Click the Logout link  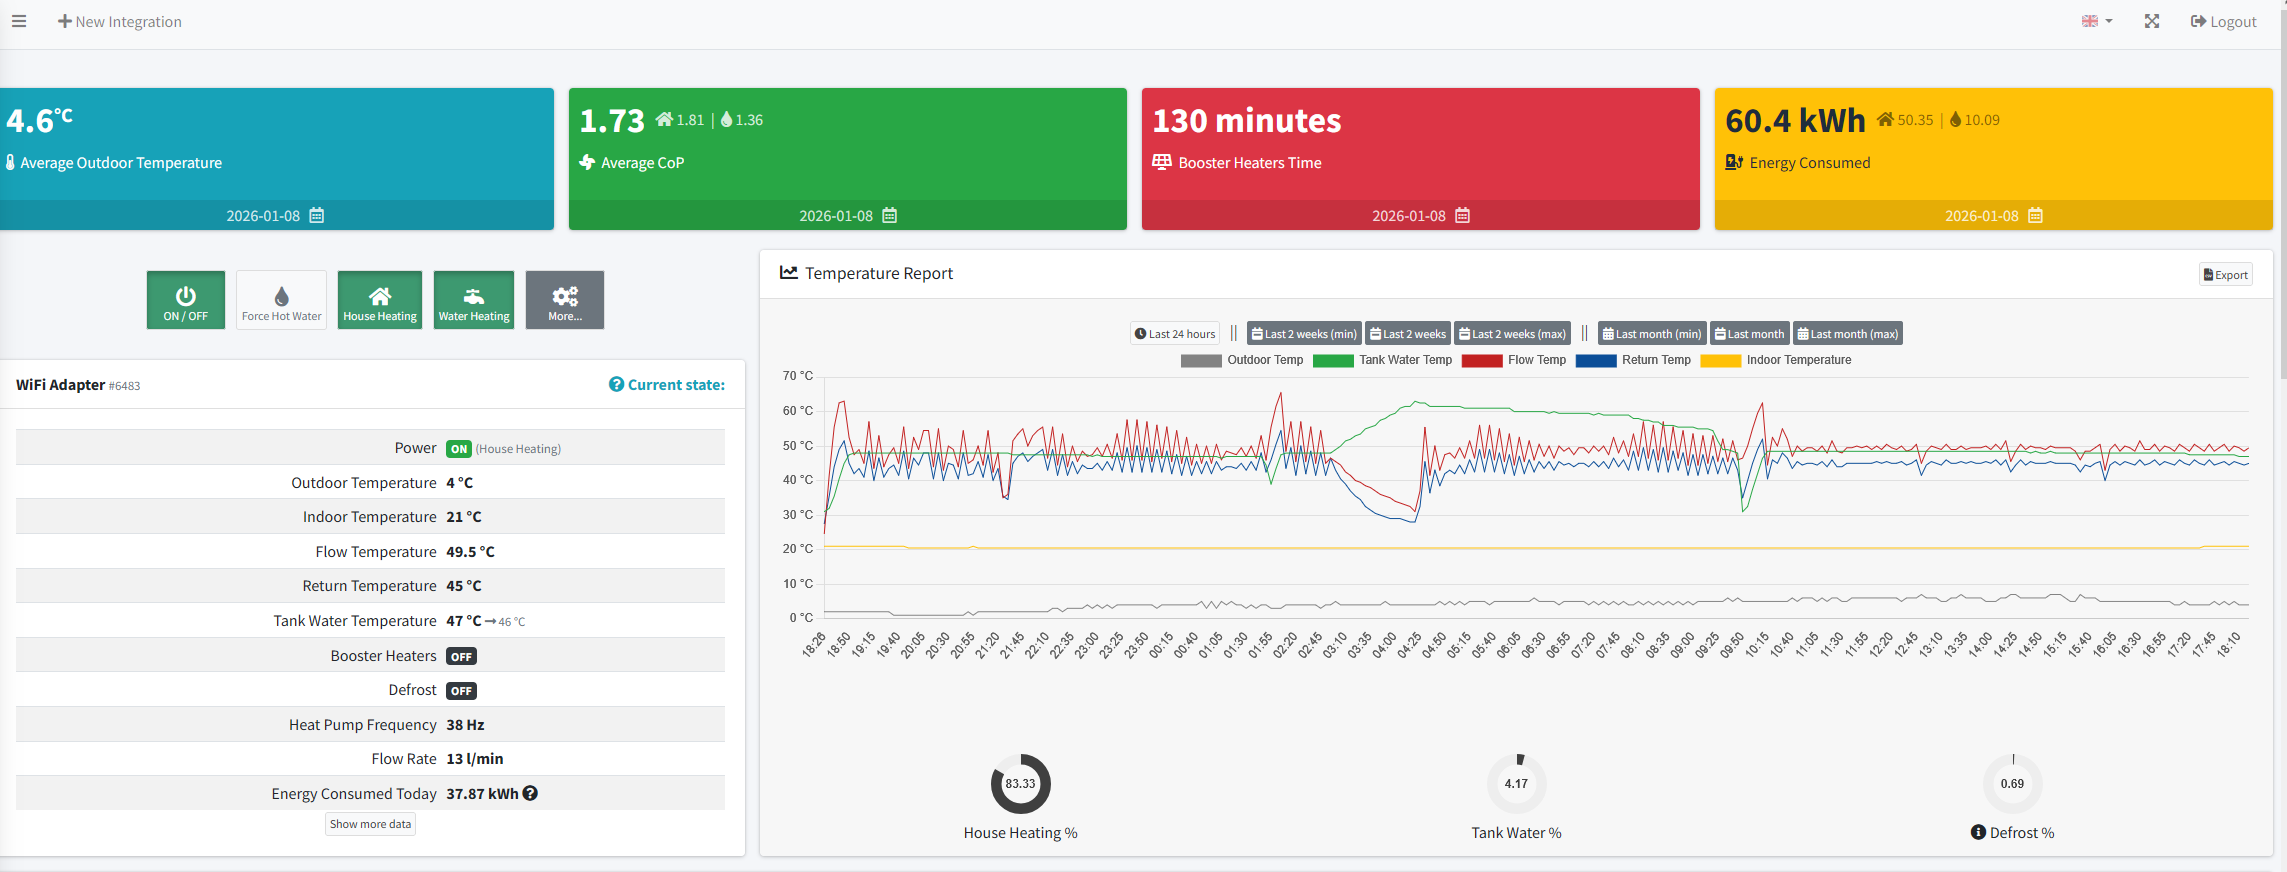pyautogui.click(x=2223, y=21)
